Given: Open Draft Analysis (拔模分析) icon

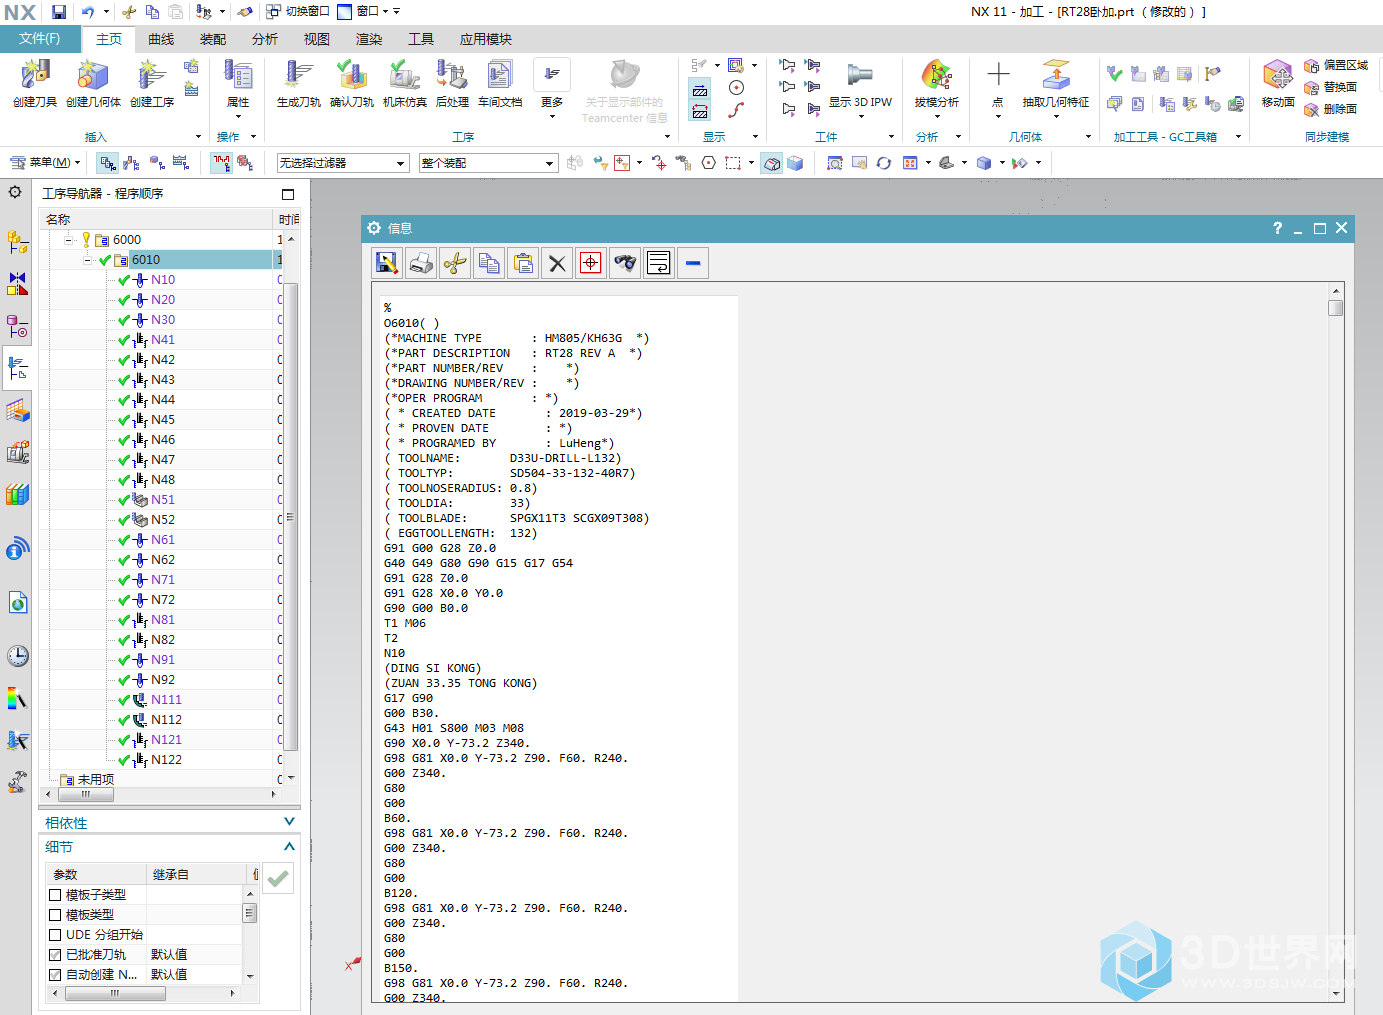Looking at the screenshot, I should tap(936, 75).
